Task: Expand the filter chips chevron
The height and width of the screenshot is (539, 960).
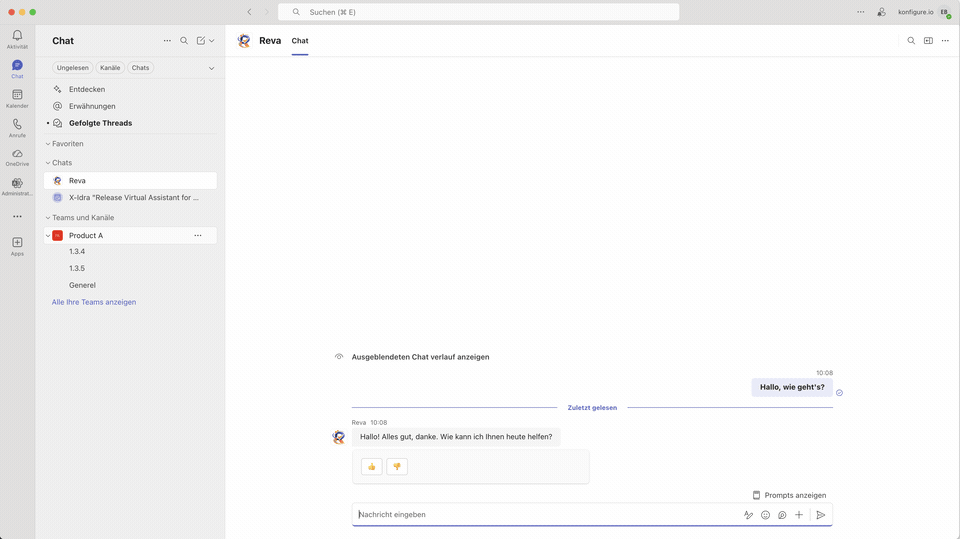Action: click(x=211, y=68)
